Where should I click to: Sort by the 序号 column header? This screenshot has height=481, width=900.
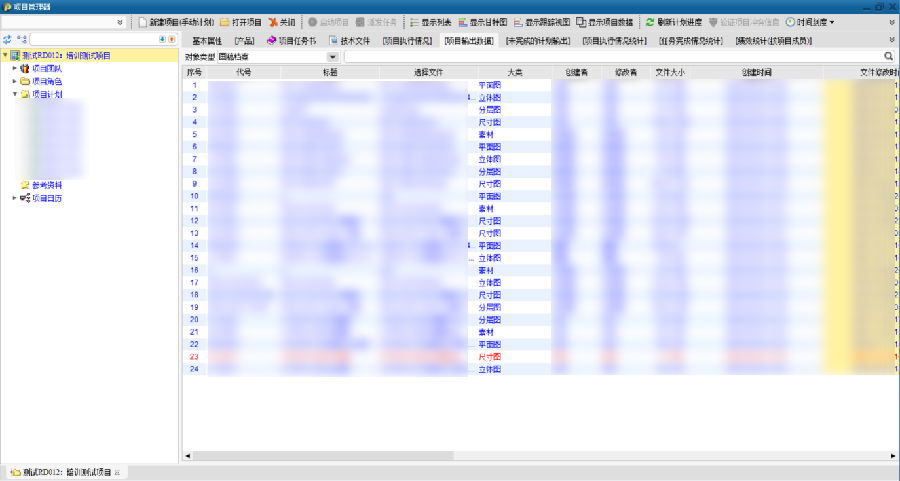(x=195, y=72)
